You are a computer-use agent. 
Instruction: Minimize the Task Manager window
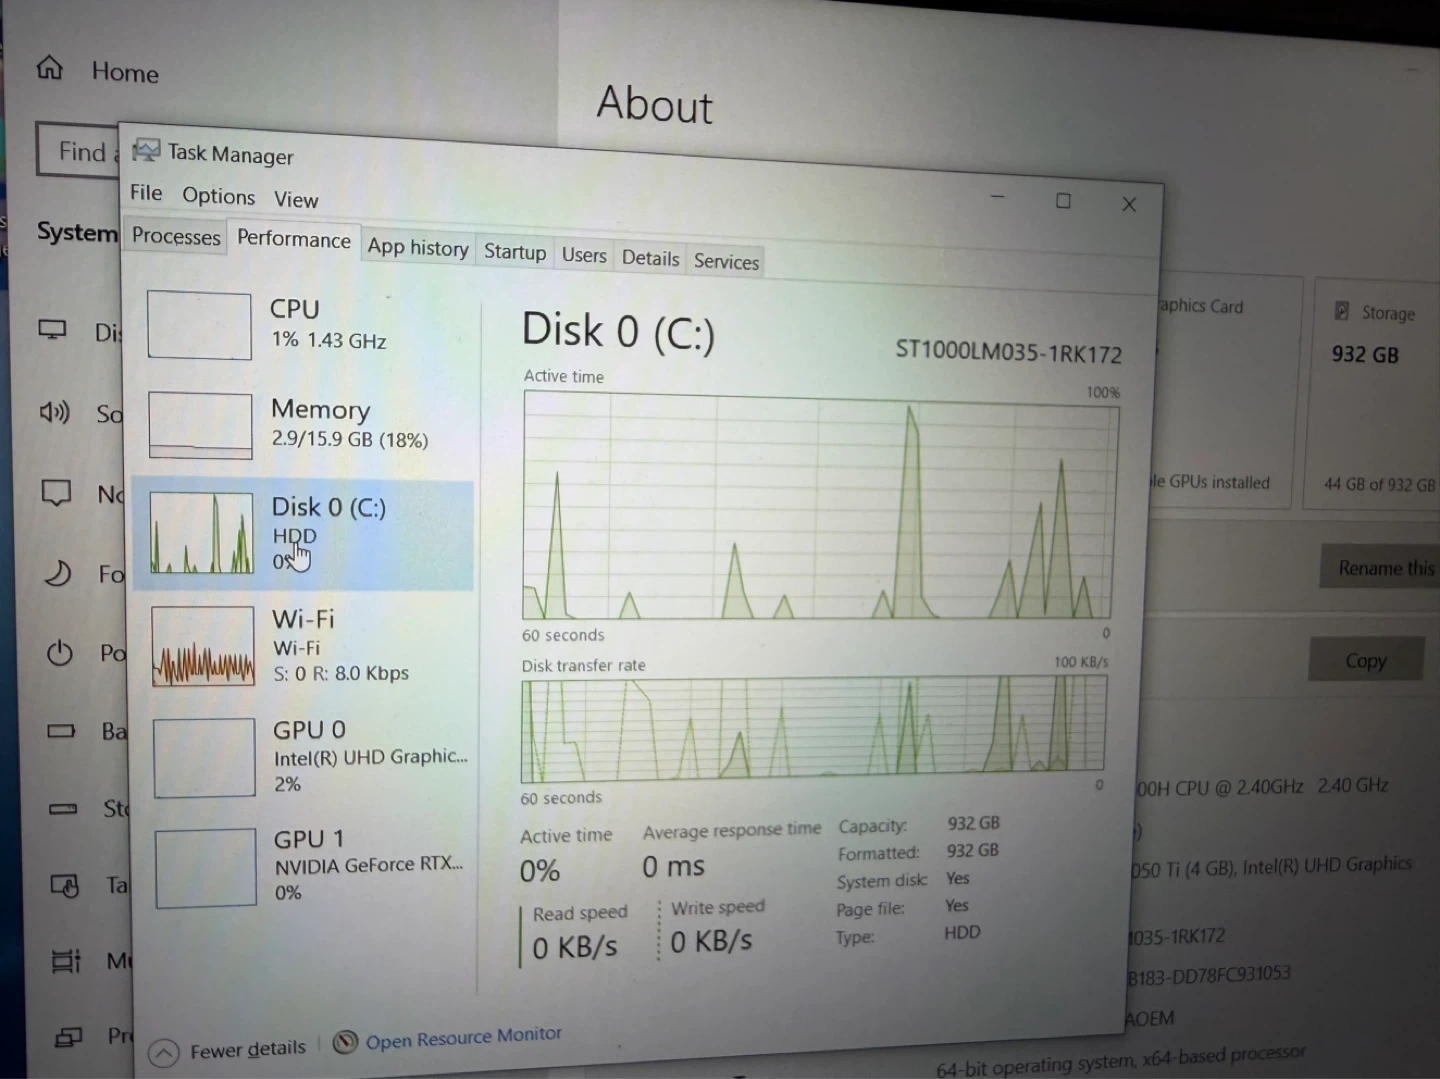pyautogui.click(x=997, y=197)
